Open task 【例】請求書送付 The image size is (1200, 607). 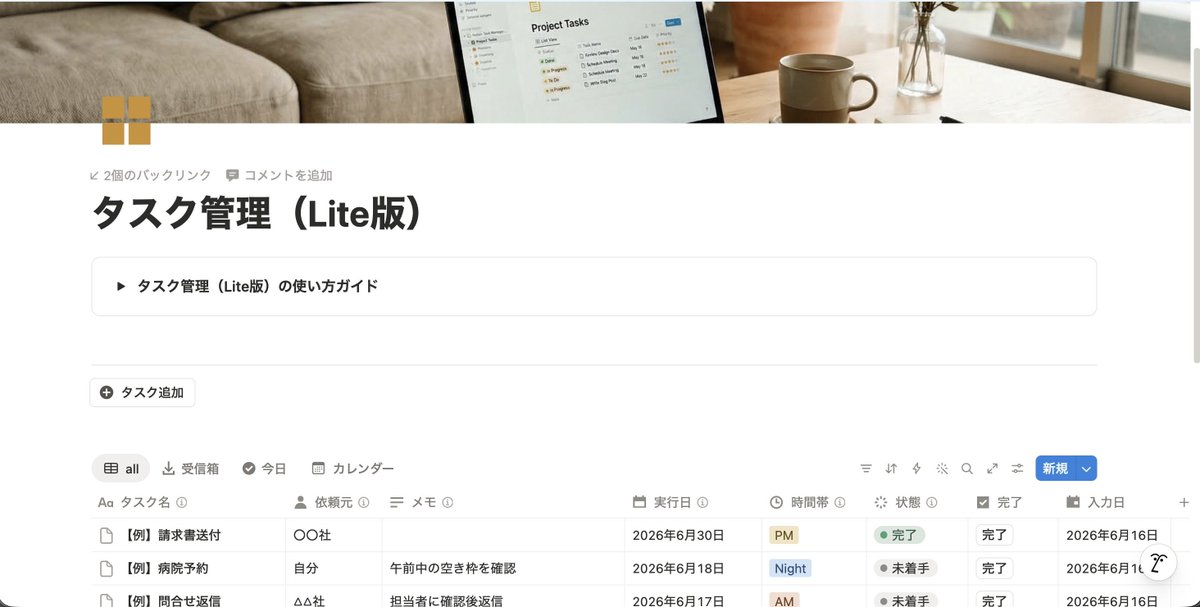[x=174, y=535]
